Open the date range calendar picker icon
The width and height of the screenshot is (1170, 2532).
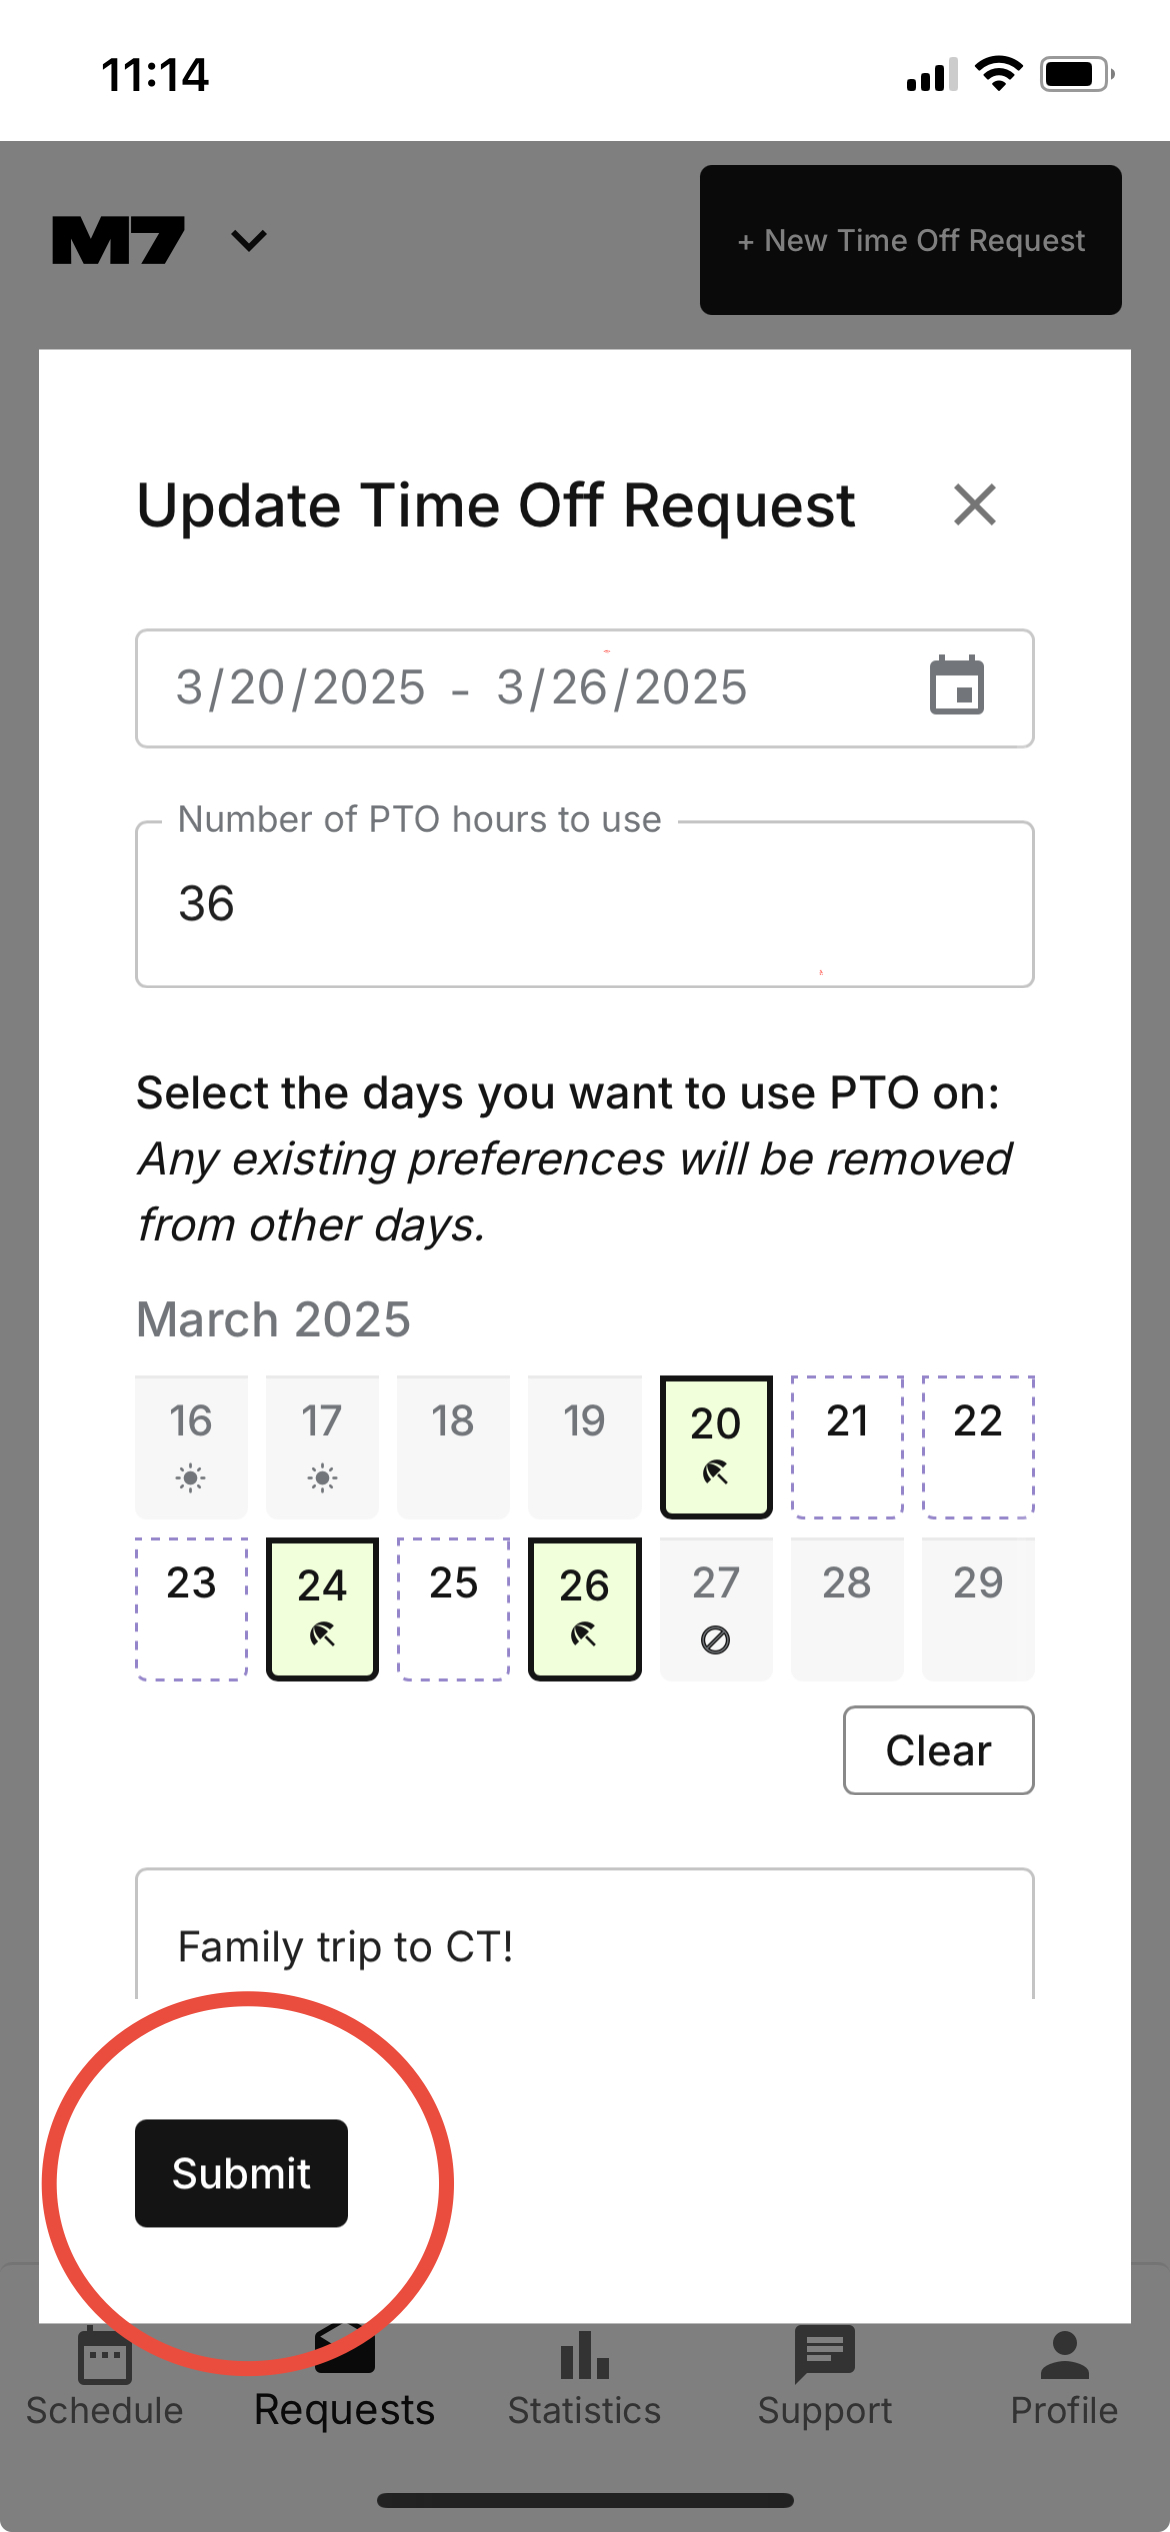[x=957, y=686]
